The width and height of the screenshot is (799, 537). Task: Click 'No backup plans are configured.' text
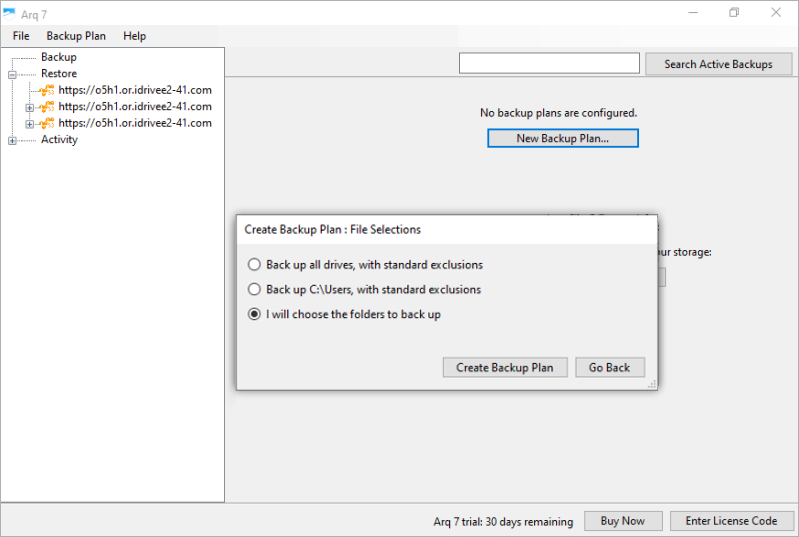pyautogui.click(x=558, y=113)
